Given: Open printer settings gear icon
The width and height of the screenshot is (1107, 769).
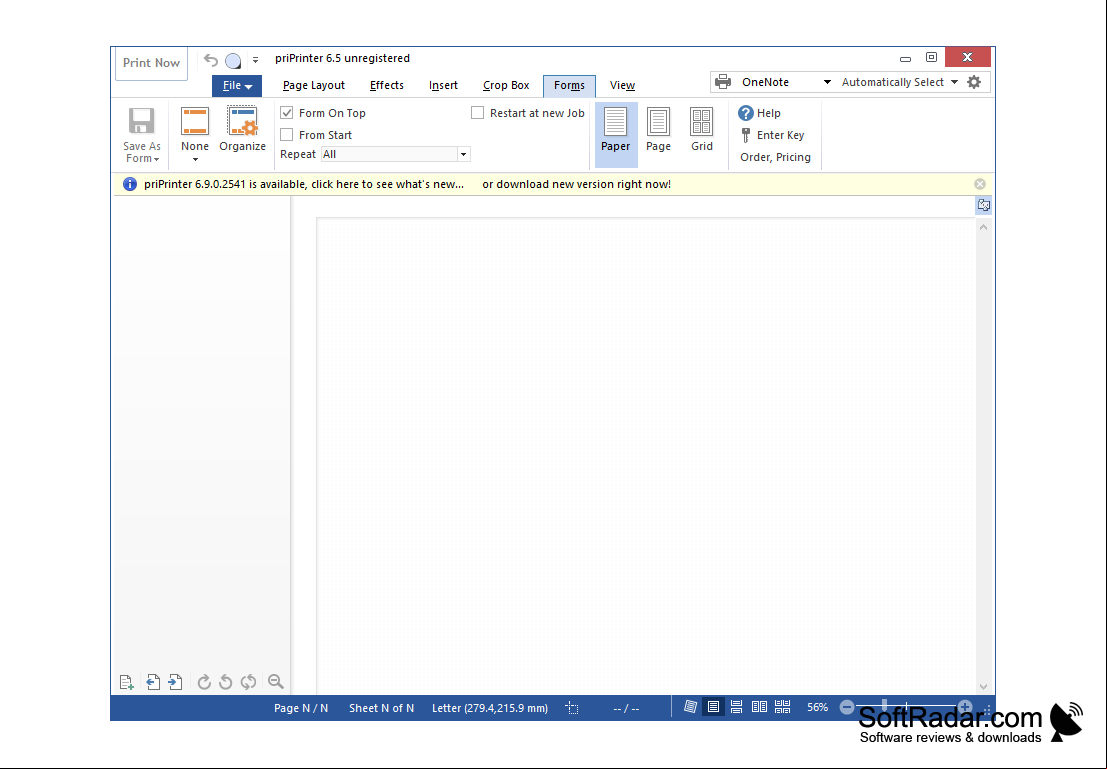Looking at the screenshot, I should point(974,82).
